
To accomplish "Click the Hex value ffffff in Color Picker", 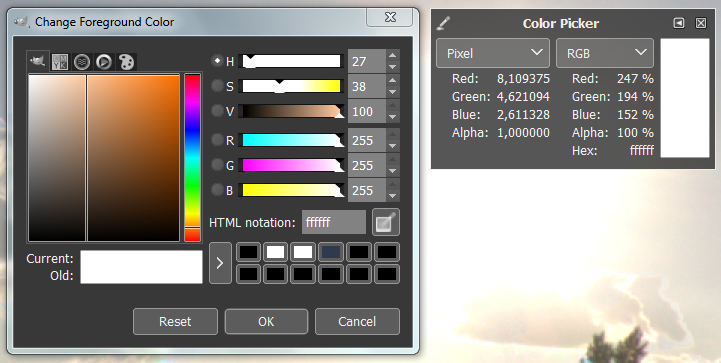I will 641,150.
